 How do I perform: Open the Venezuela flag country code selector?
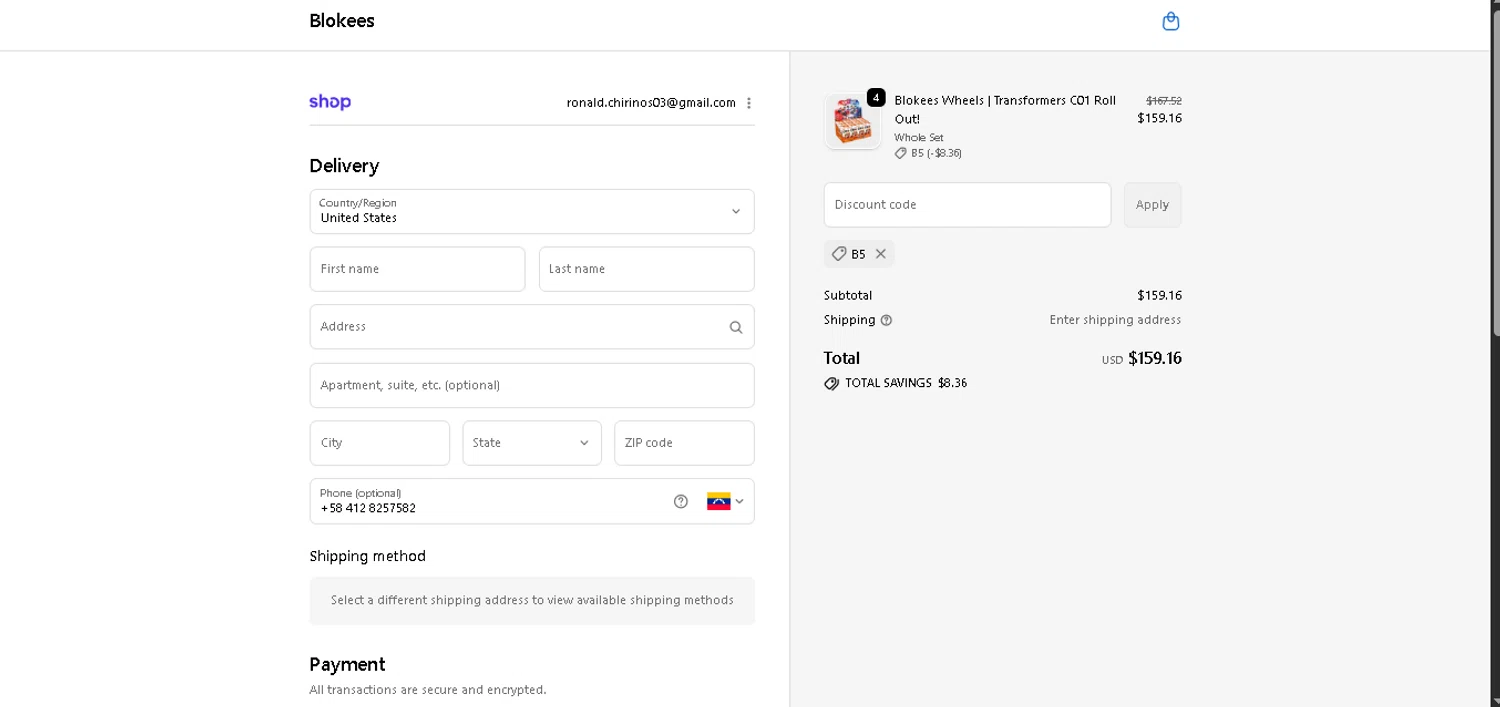click(726, 501)
